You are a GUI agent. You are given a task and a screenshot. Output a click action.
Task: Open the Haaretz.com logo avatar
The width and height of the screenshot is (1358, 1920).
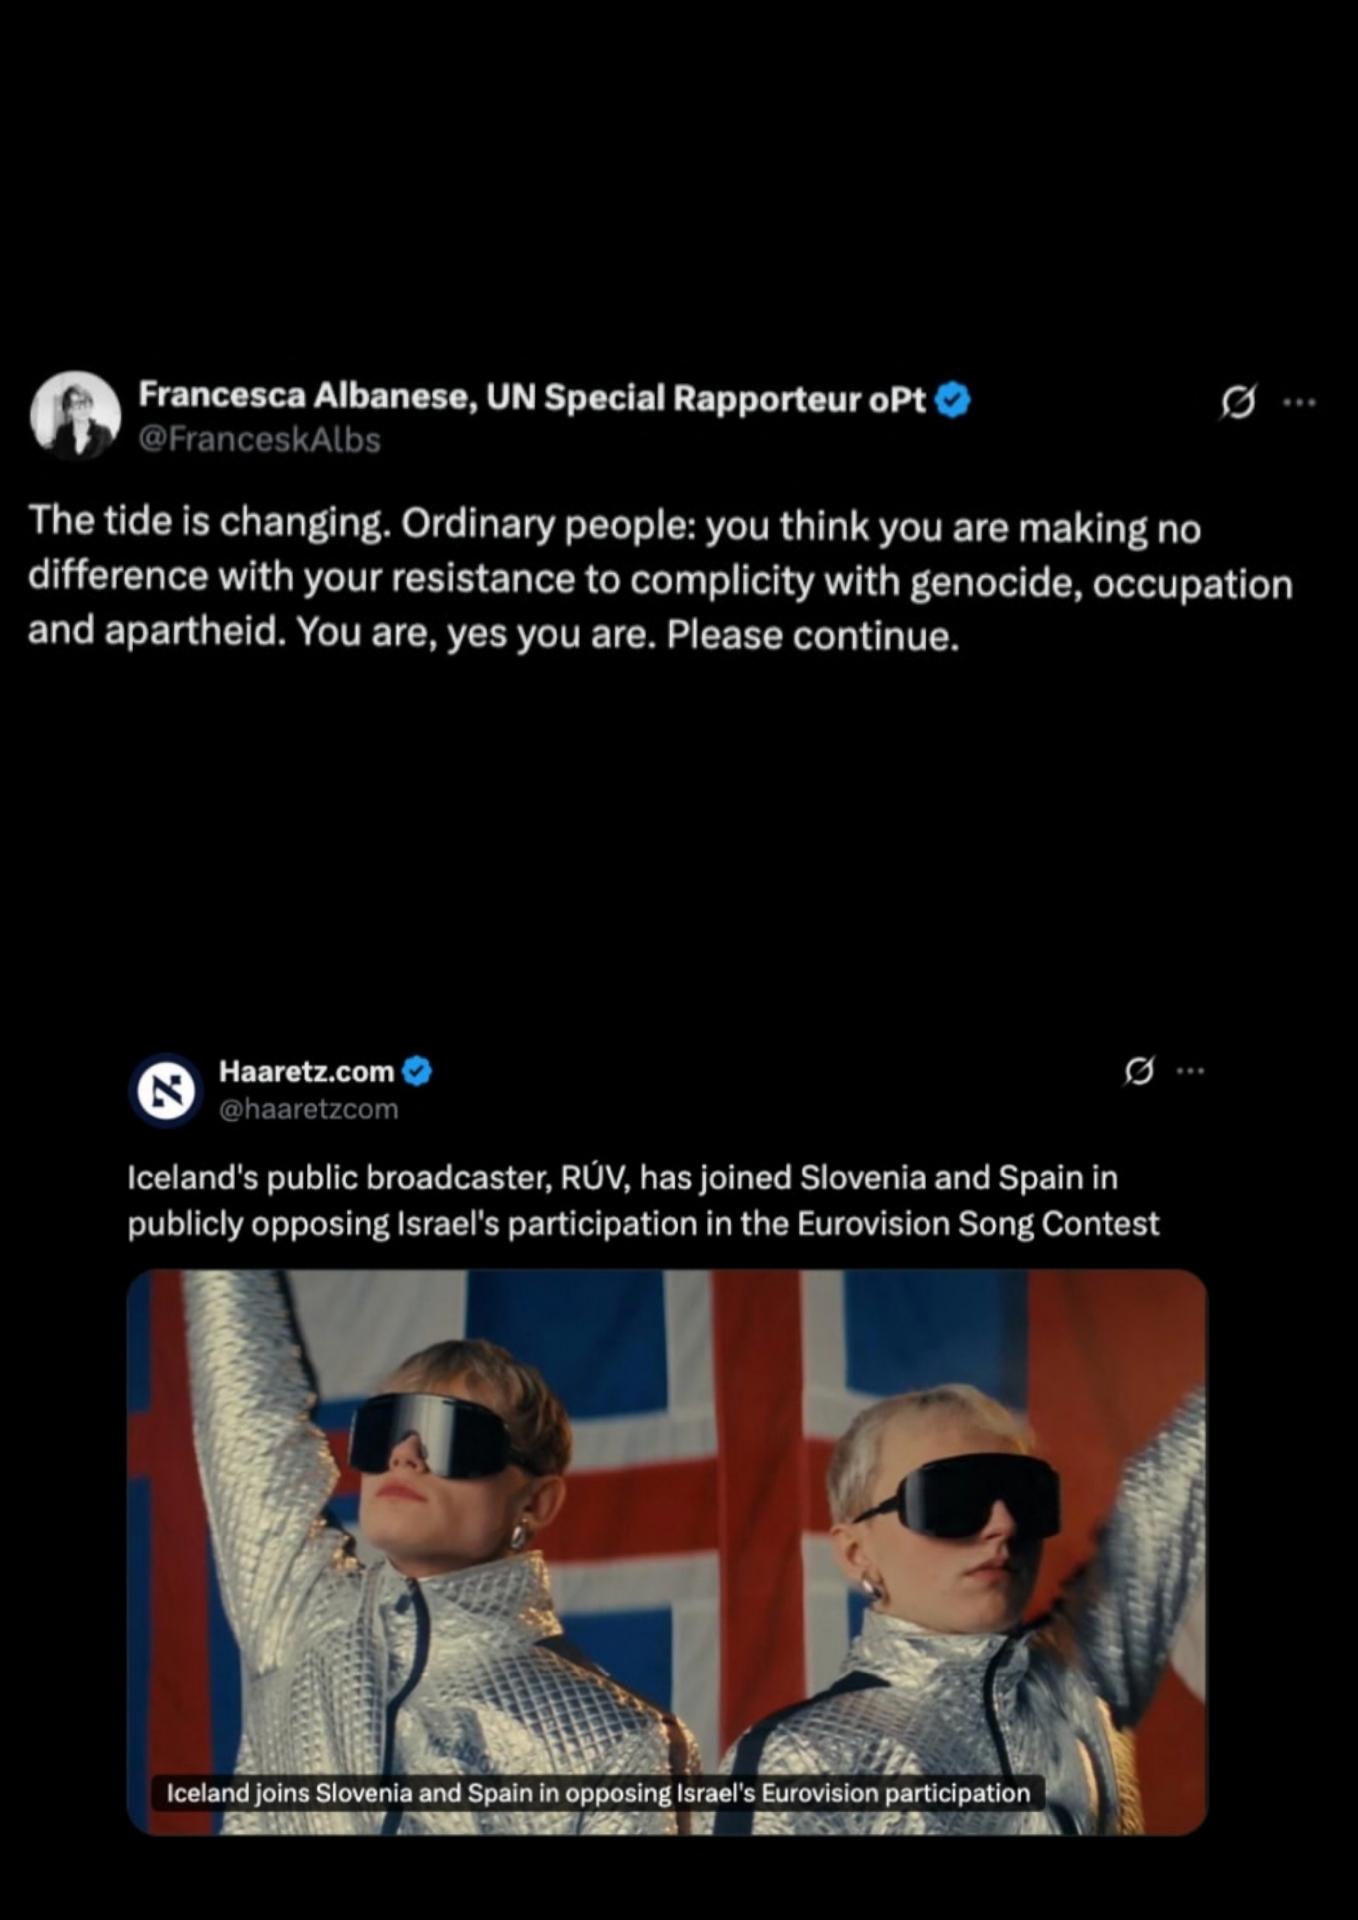(166, 1090)
